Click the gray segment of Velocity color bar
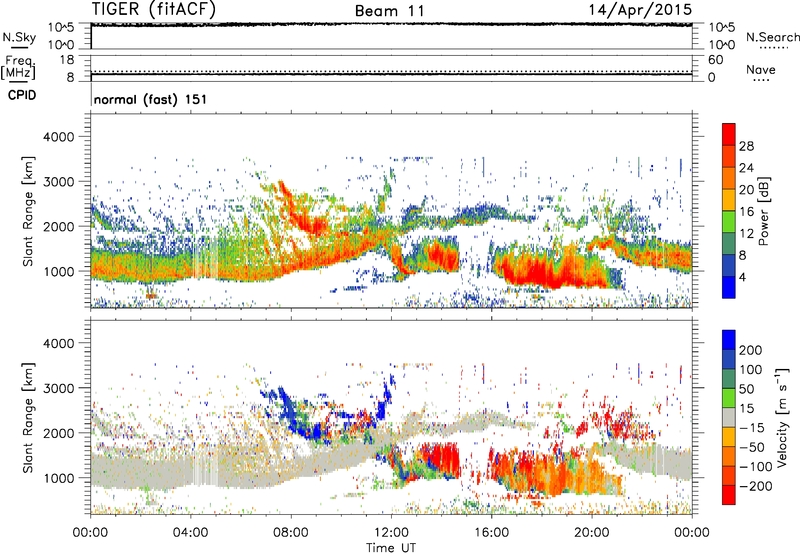Image resolution: width=800 pixels, height=554 pixels. (729, 418)
